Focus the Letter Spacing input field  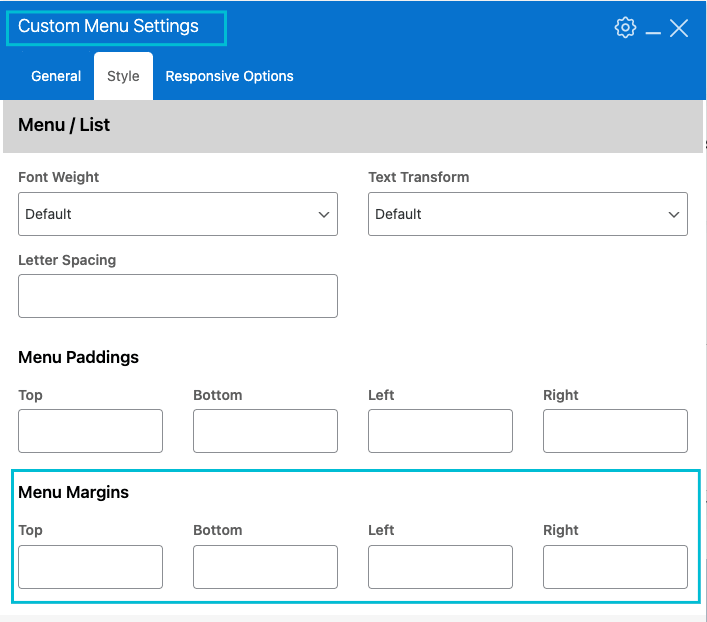coord(178,296)
